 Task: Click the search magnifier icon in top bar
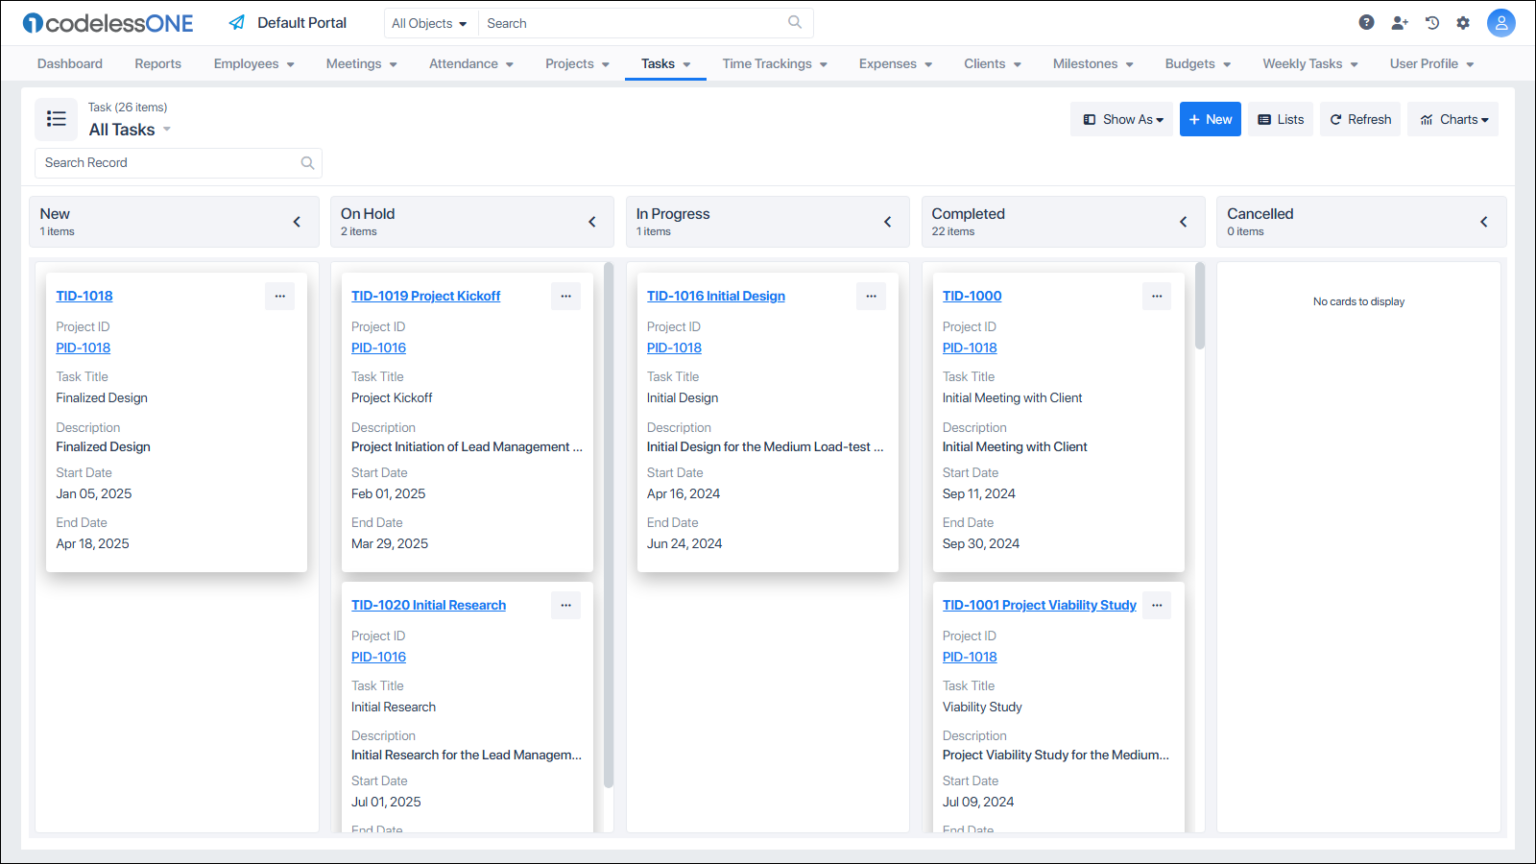(x=795, y=22)
